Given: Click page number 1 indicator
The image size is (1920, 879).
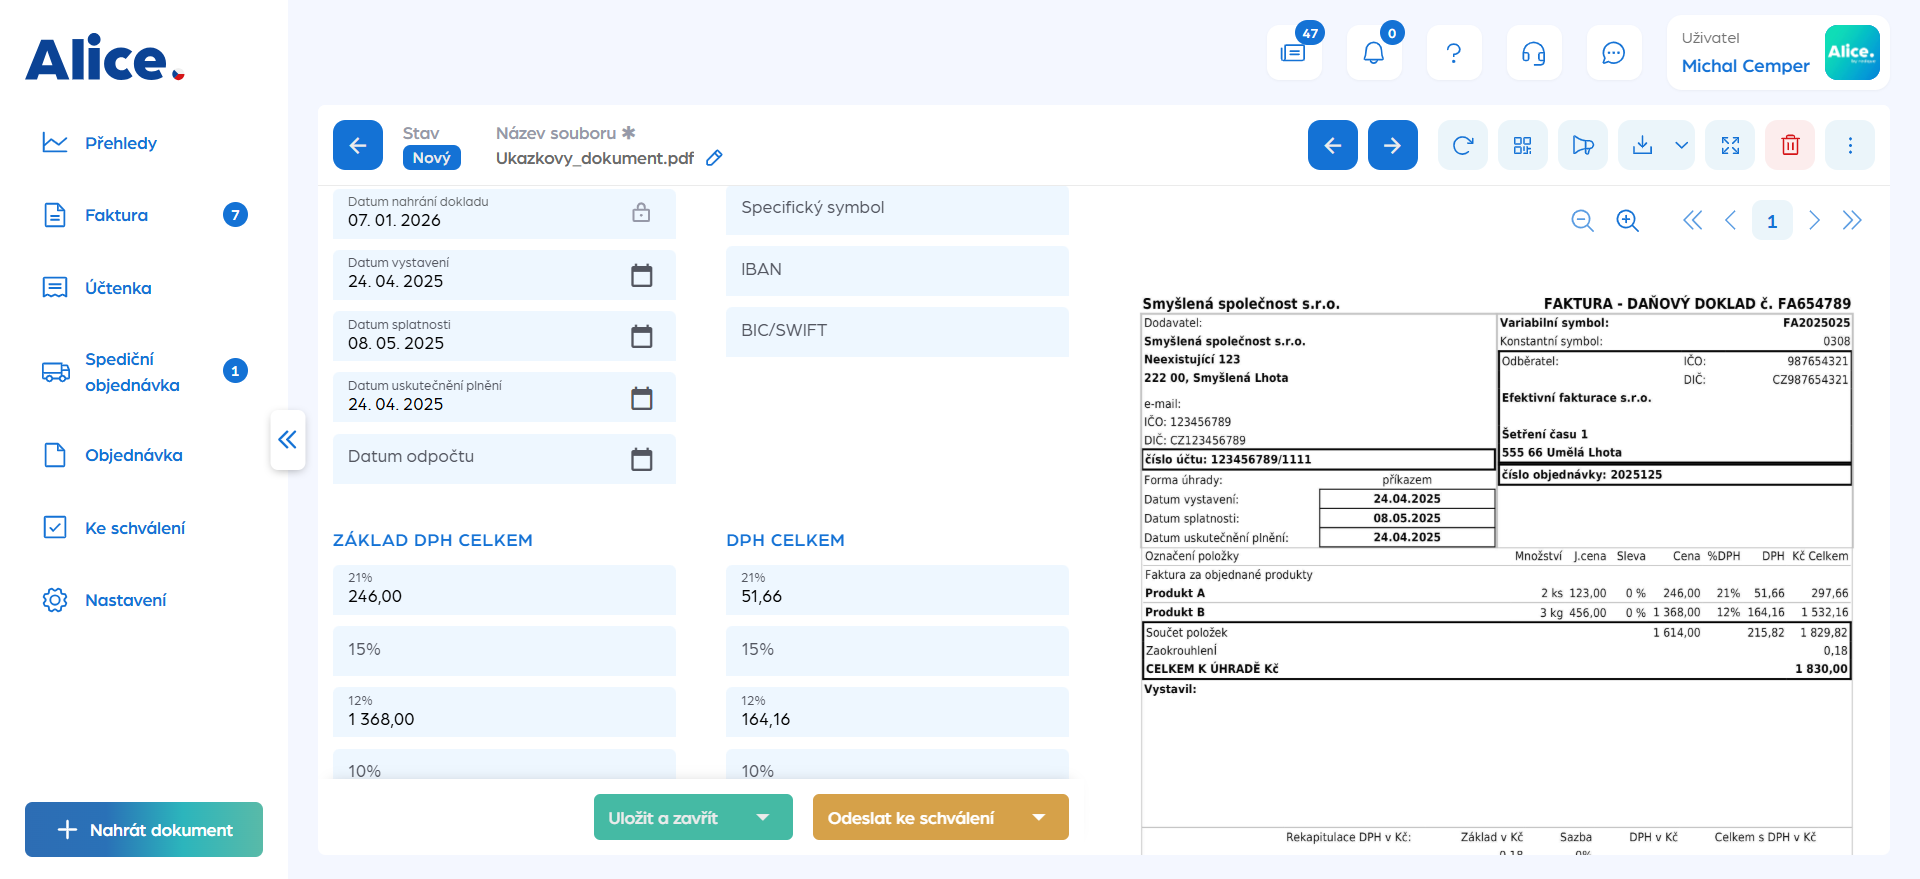Looking at the screenshot, I should 1772,221.
